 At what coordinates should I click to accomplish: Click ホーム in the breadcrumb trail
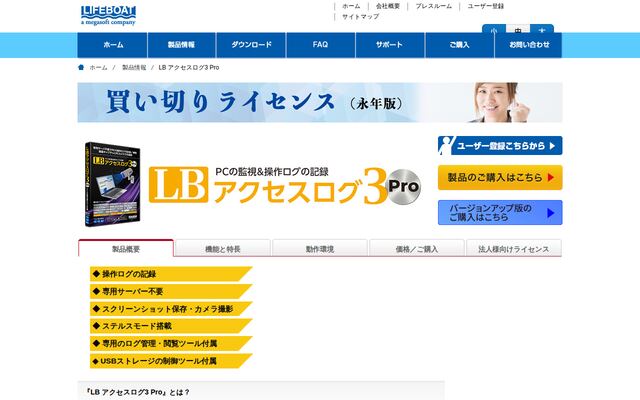click(x=98, y=67)
